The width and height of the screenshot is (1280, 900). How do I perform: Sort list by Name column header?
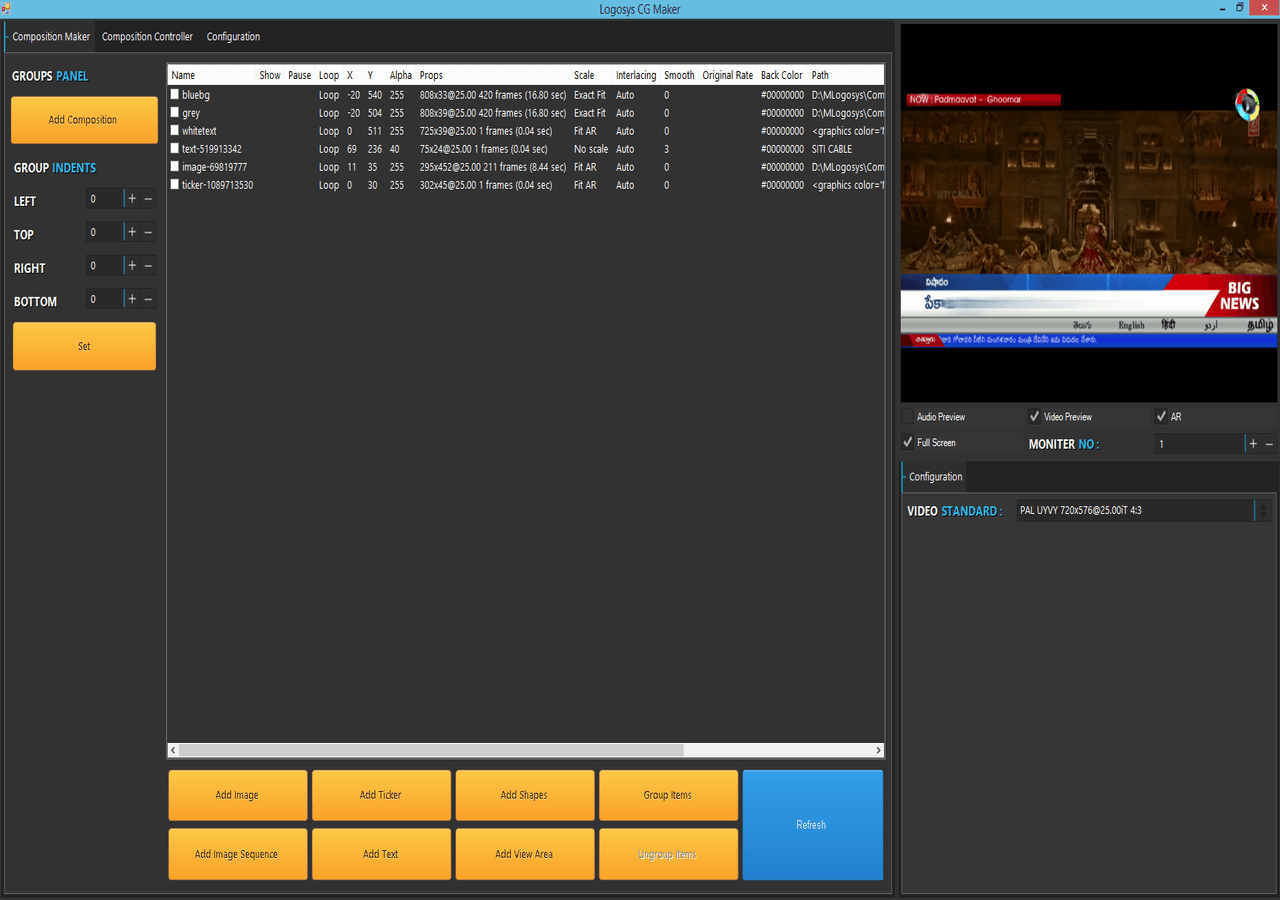click(184, 75)
